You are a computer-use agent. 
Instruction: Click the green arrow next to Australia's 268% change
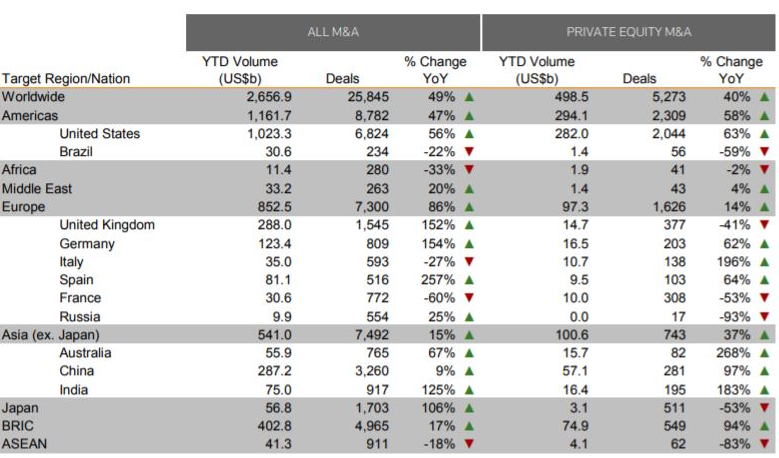click(x=765, y=353)
